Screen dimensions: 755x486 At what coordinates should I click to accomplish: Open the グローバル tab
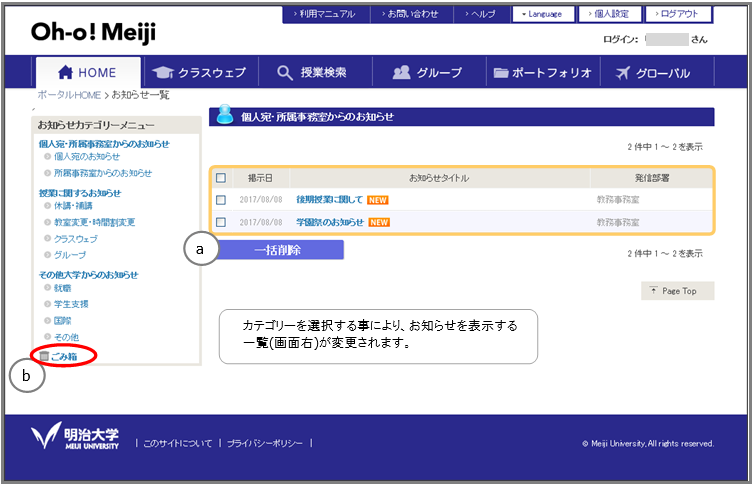[x=657, y=72]
